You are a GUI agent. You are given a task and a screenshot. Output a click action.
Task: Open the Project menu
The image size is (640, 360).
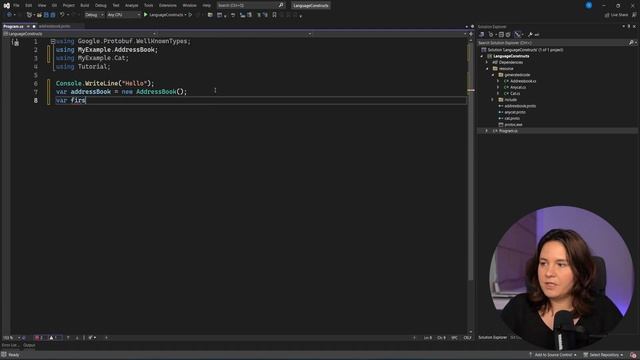pyautogui.click(x=69, y=5)
